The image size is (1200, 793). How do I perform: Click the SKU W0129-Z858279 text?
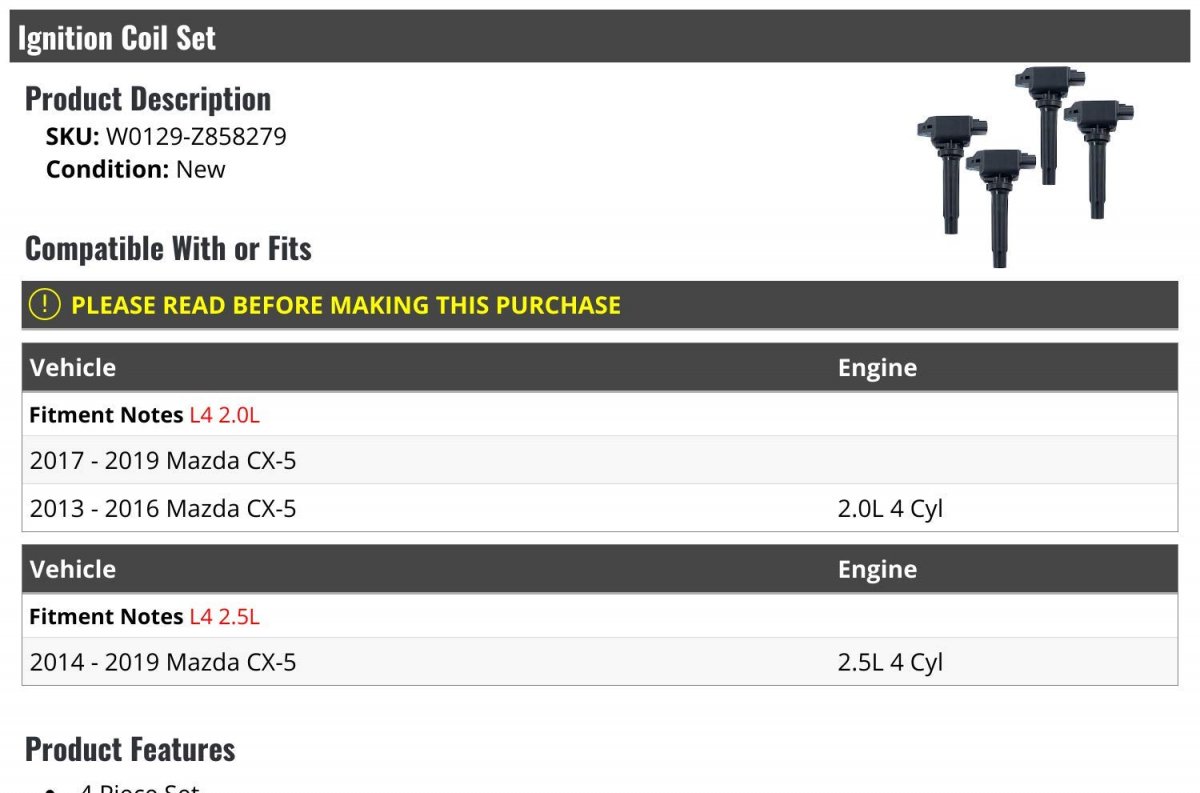click(x=166, y=137)
